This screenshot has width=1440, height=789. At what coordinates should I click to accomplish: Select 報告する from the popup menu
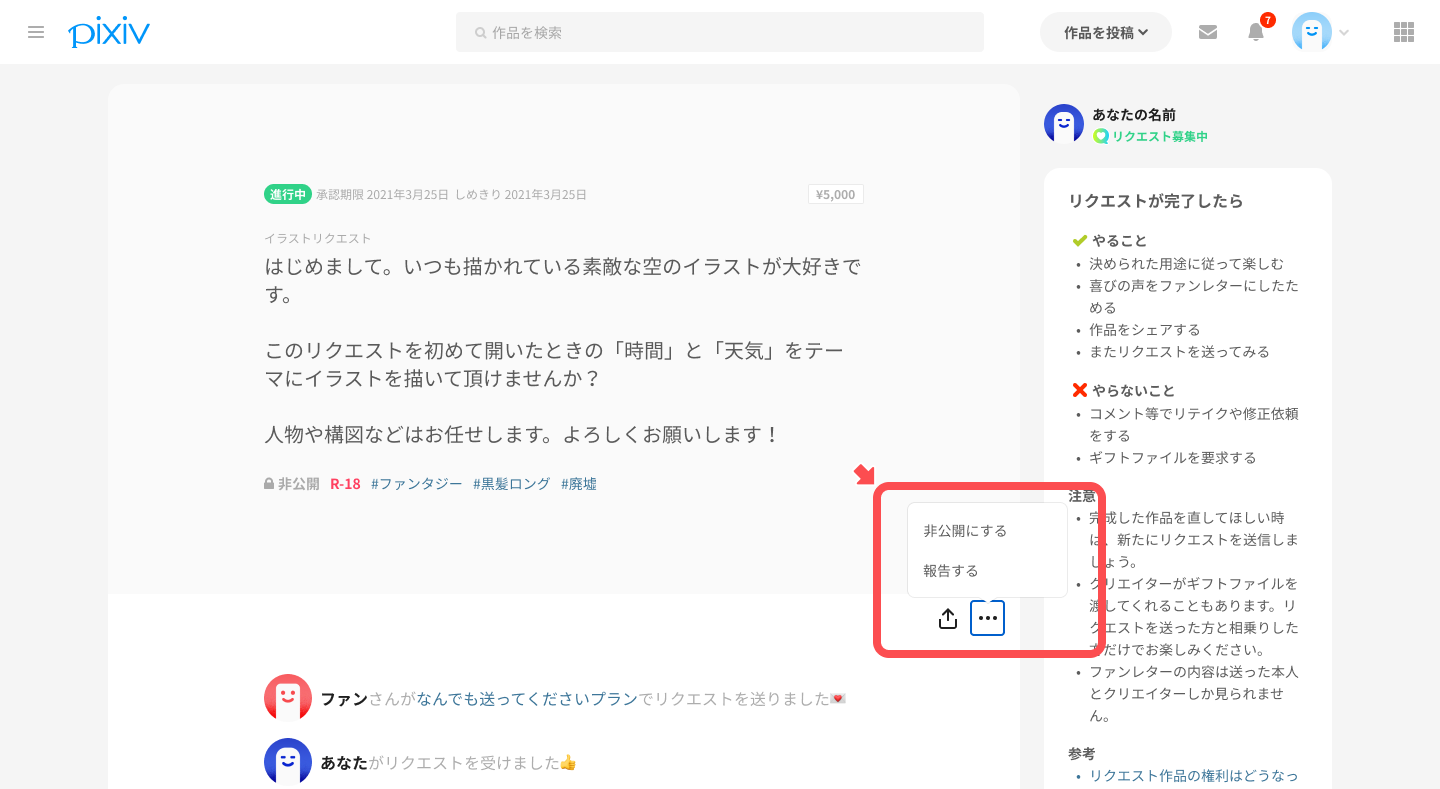click(951, 571)
